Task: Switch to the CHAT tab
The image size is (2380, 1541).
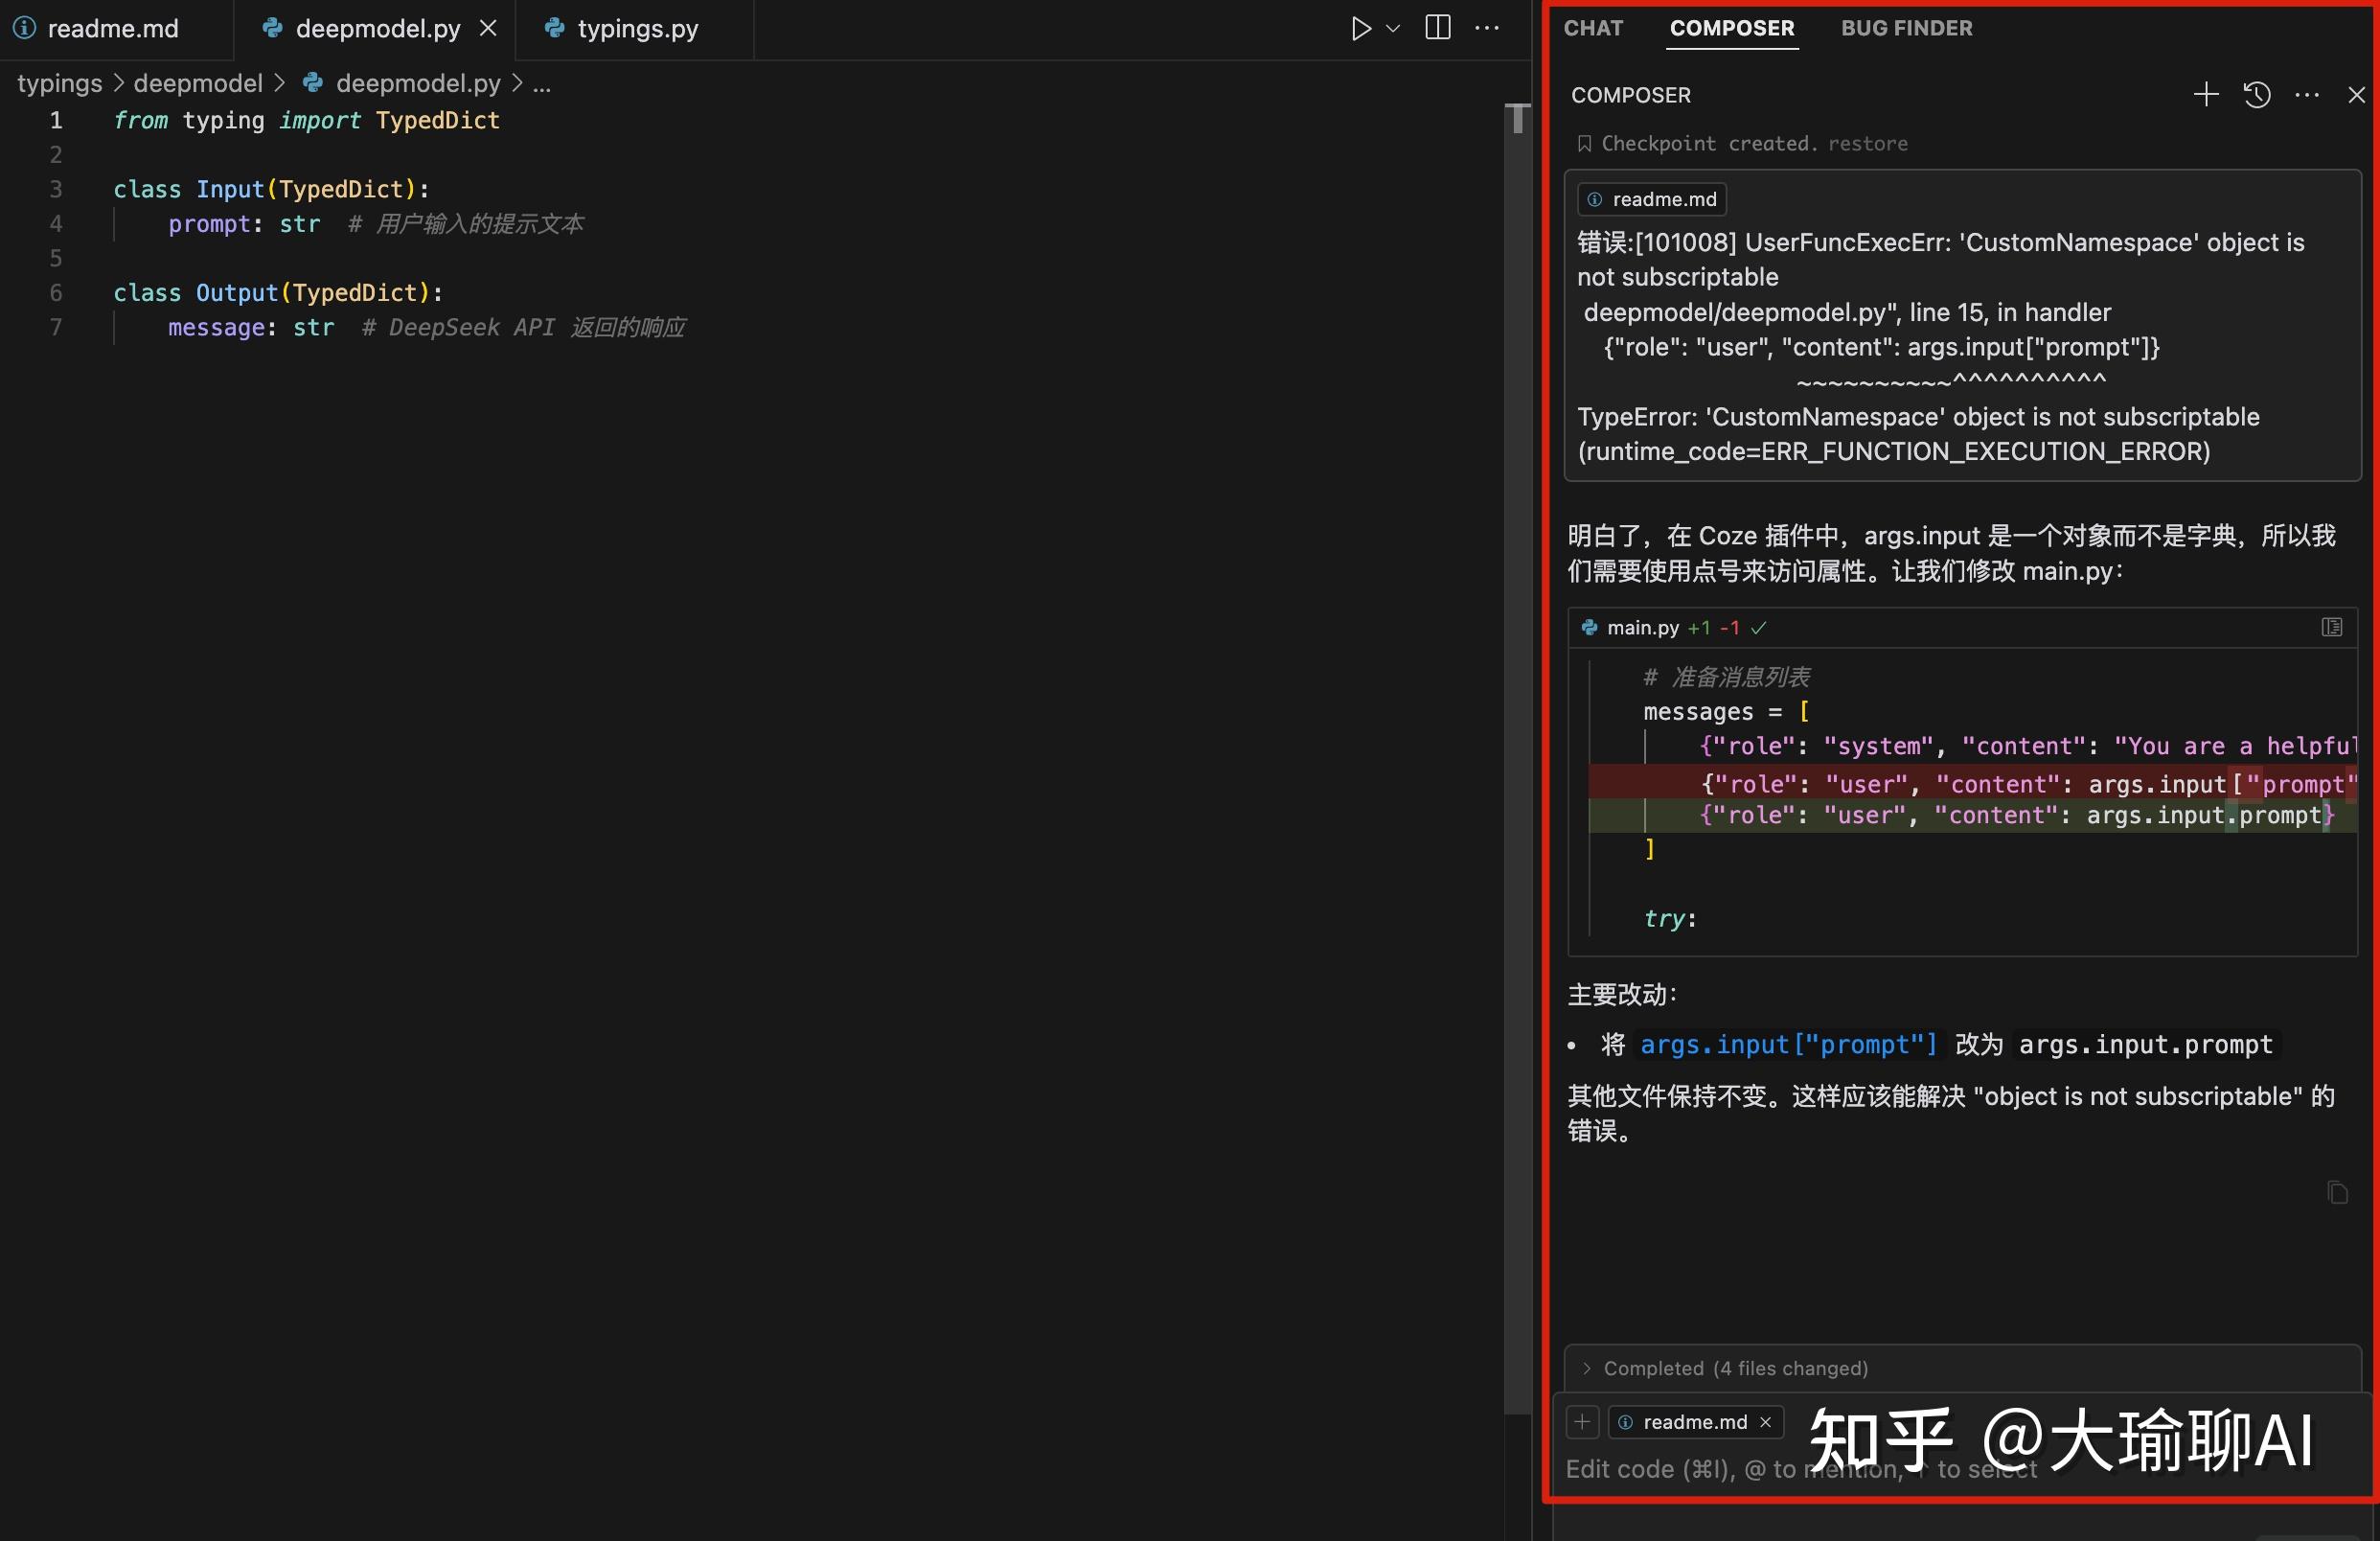Action: 1593,28
